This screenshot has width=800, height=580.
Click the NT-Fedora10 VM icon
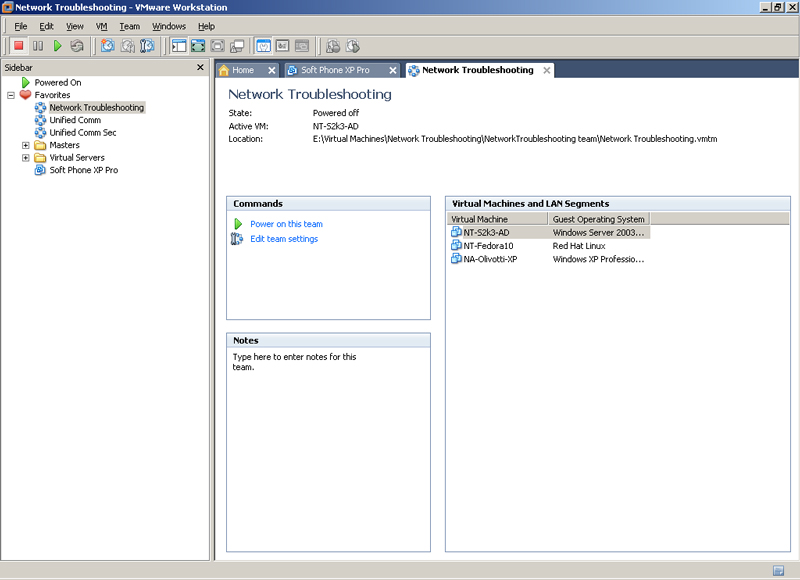(456, 245)
